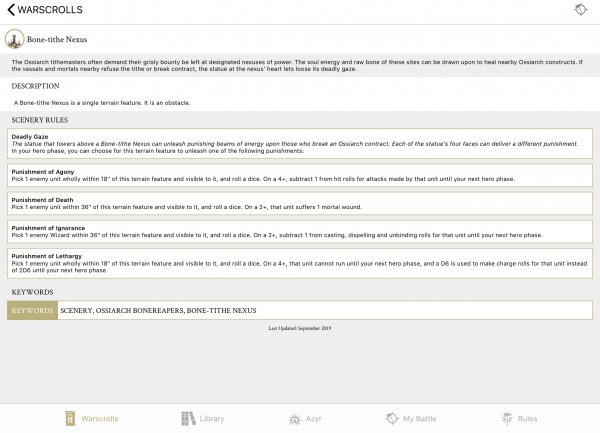Switch to the Azyr tab label
This screenshot has width=600, height=433.
[314, 418]
